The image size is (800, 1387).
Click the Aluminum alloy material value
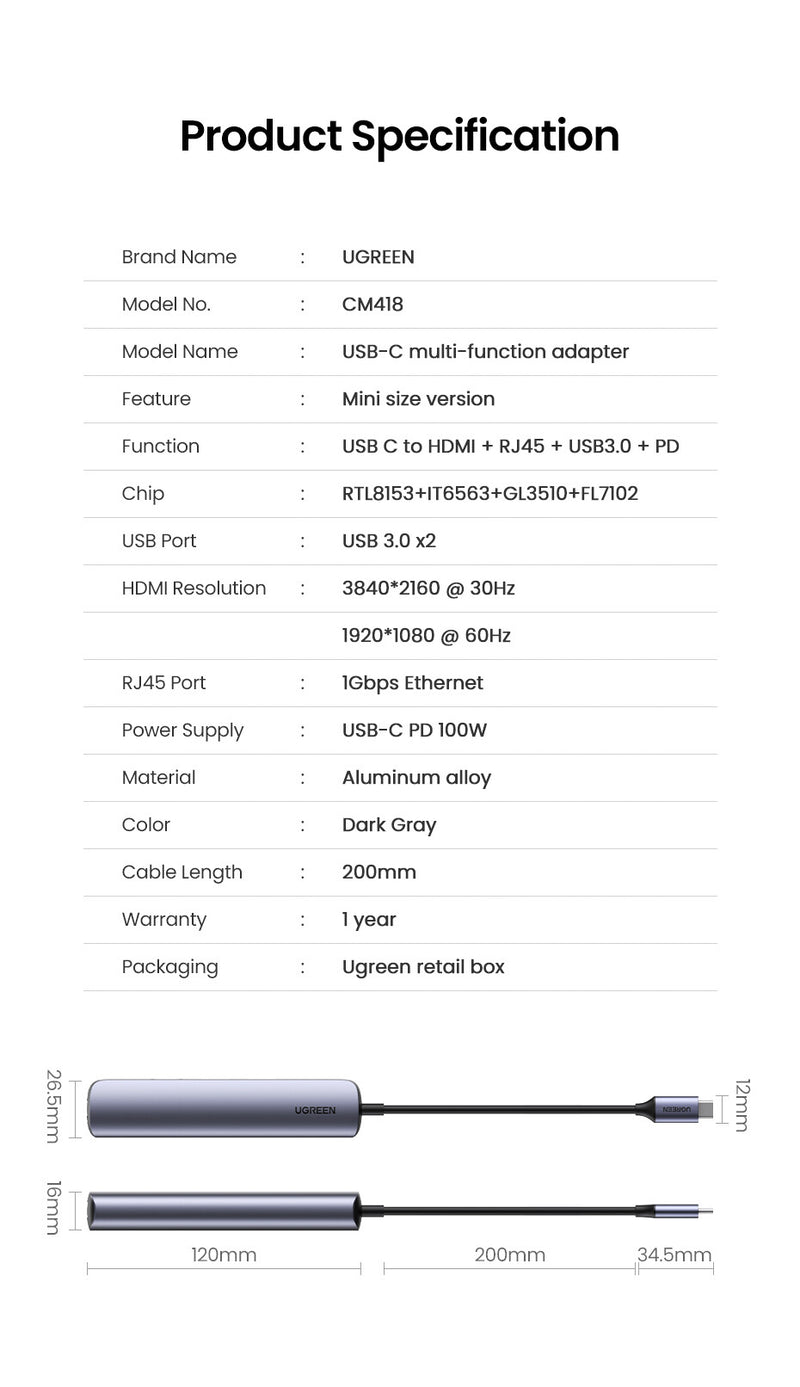416,778
